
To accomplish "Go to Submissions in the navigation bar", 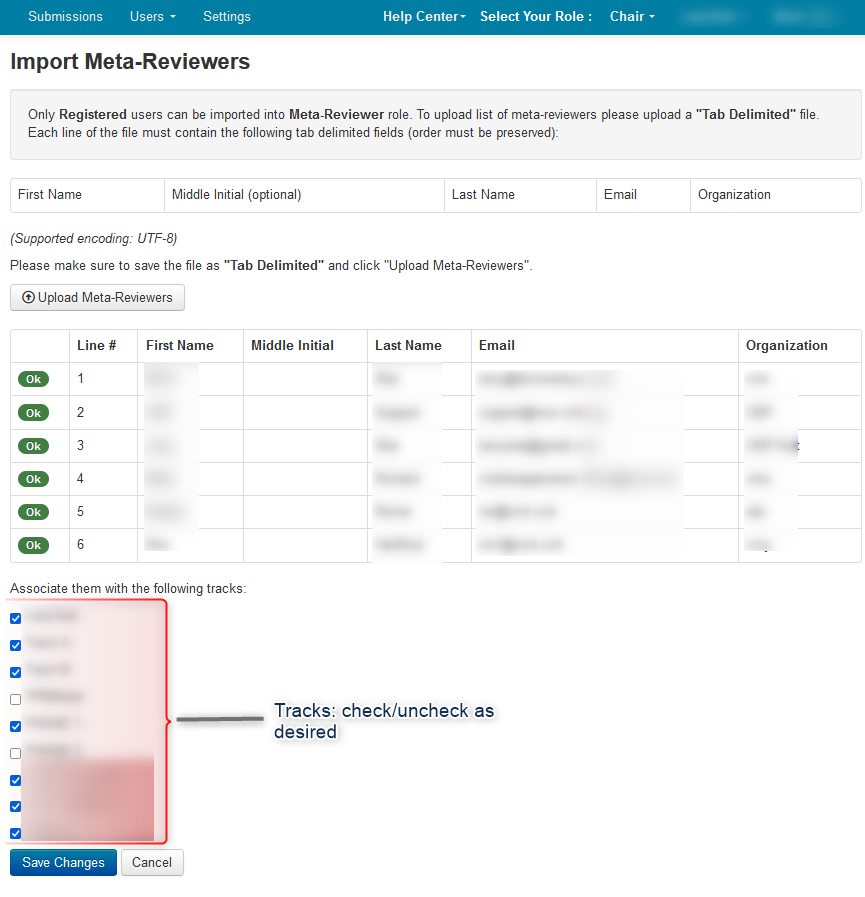I will (x=65, y=16).
